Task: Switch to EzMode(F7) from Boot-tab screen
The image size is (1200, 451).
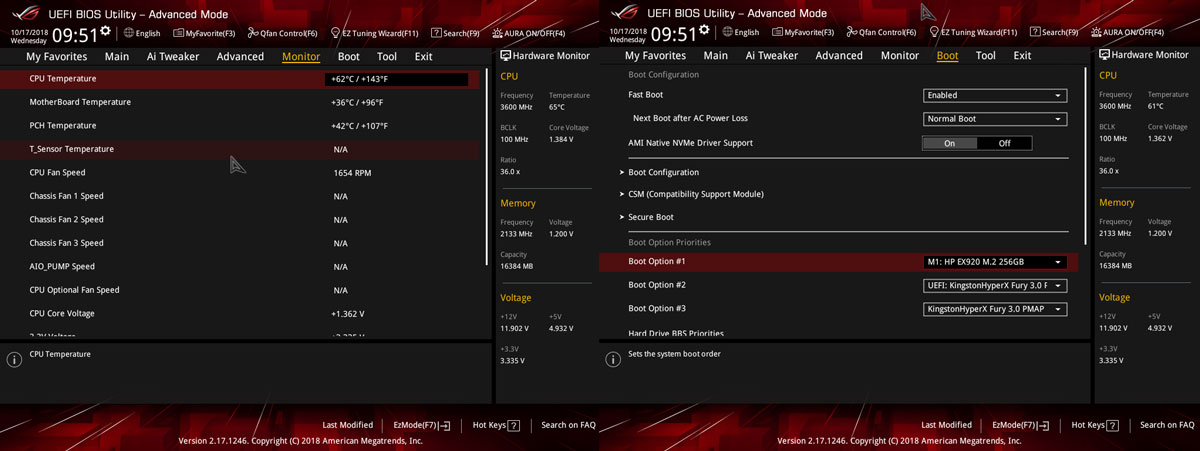Action: pyautogui.click(x=1020, y=425)
